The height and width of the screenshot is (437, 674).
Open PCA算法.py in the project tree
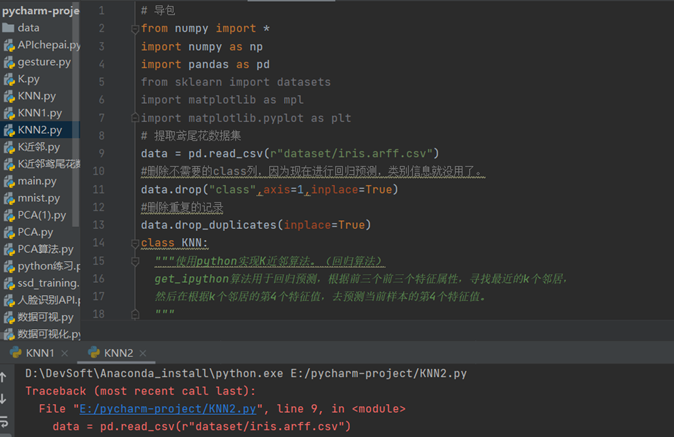tap(45, 249)
